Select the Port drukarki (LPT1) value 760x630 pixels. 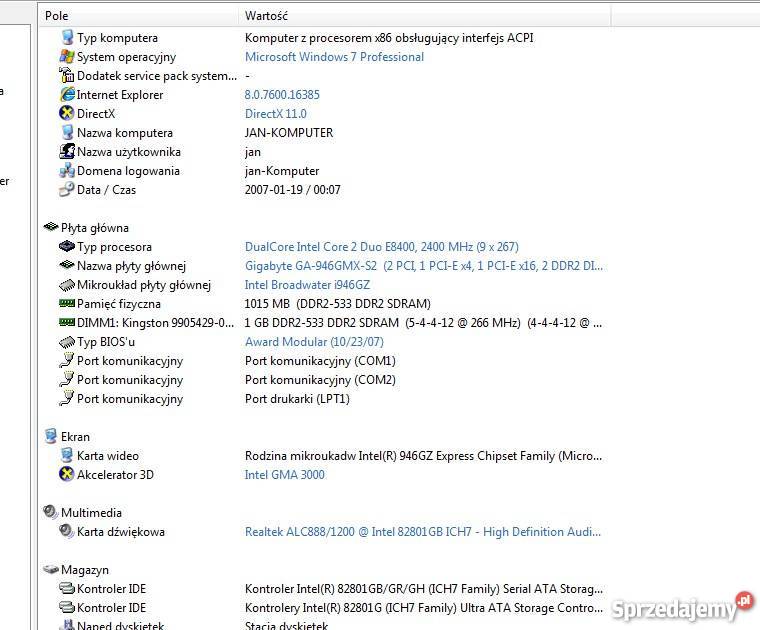[x=297, y=399]
